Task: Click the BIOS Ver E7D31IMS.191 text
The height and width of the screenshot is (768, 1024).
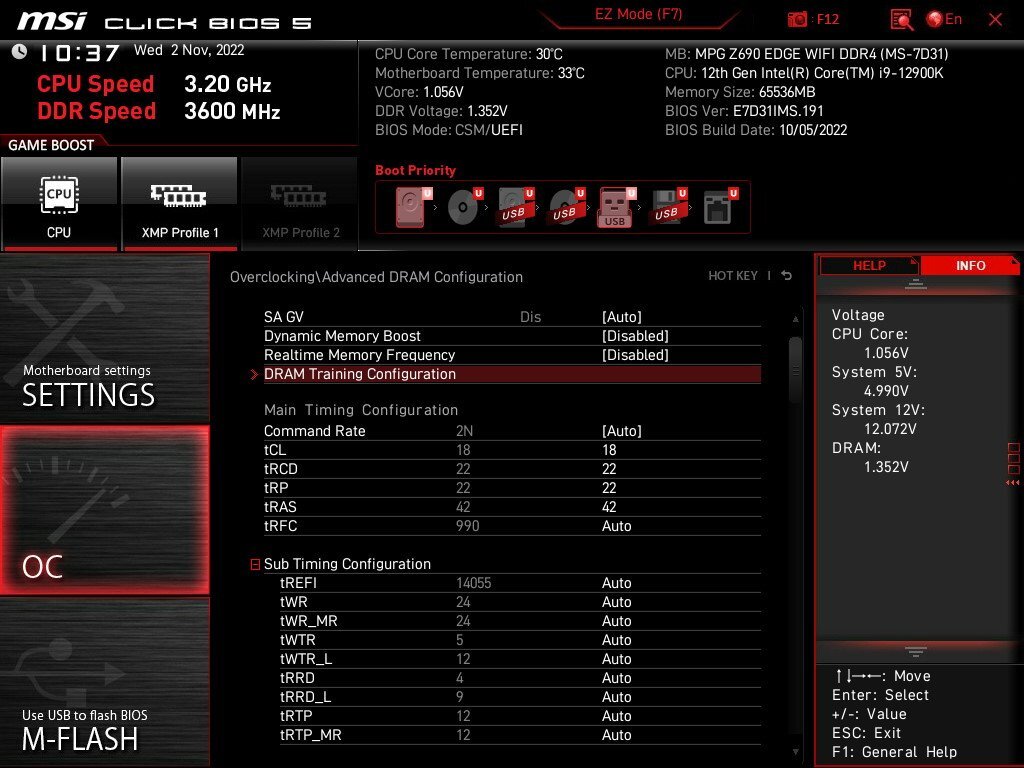Action: (744, 111)
